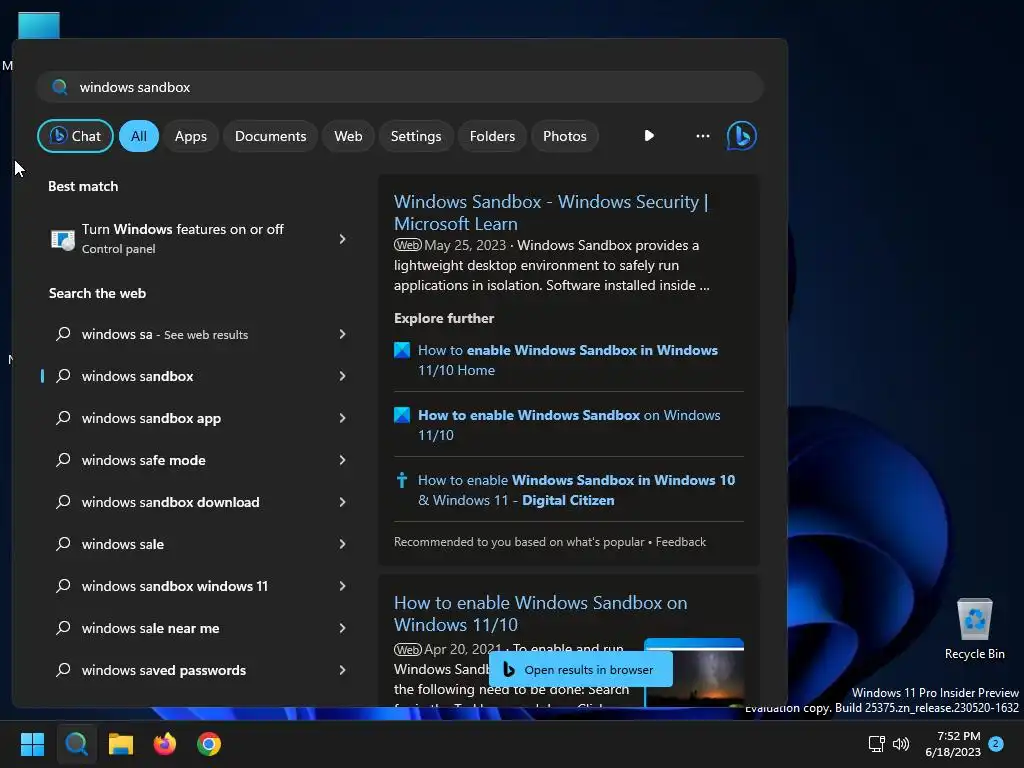1024x768 pixels.
Task: Click the night sky thumbnail in second result
Action: click(694, 673)
